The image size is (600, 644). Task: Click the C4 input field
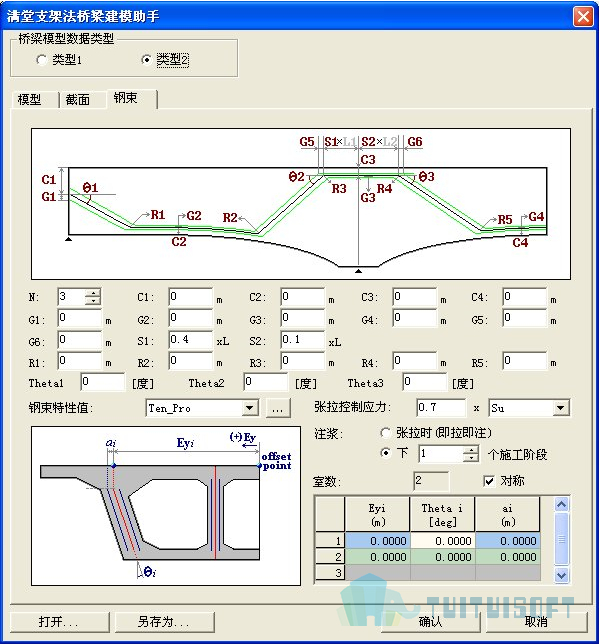tap(525, 297)
